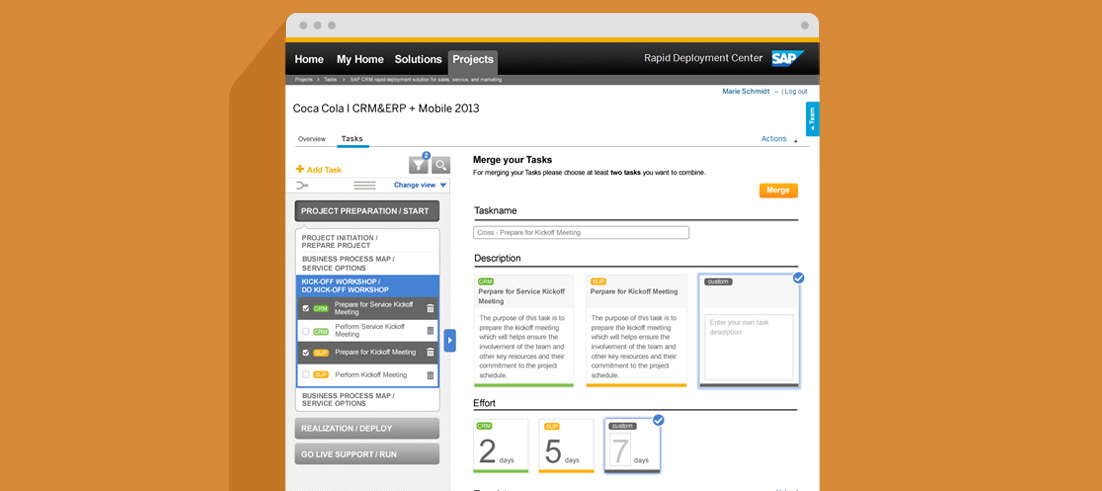
Task: Click the merge-path icon below Add Task
Action: coord(302,185)
